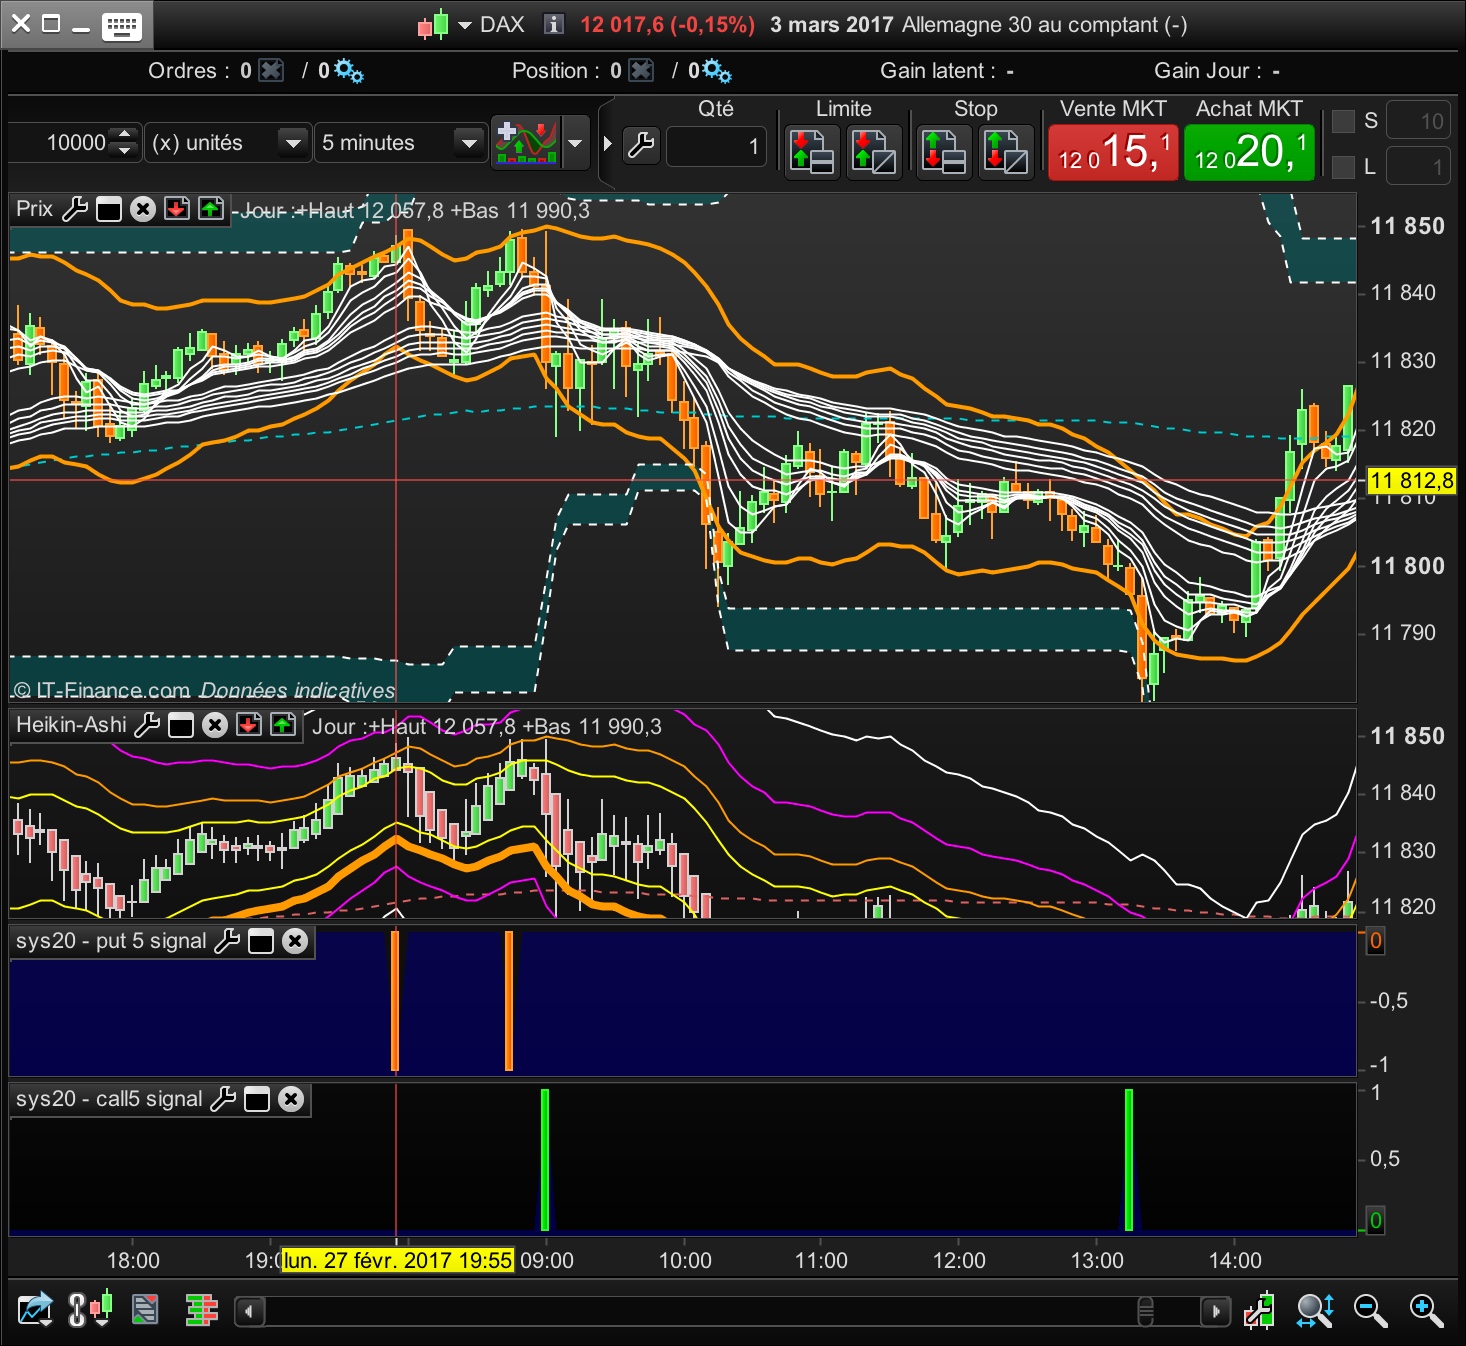Screen dimensions: 1466x1346
Task: Enable the L limit checkbox
Action: tap(1344, 167)
